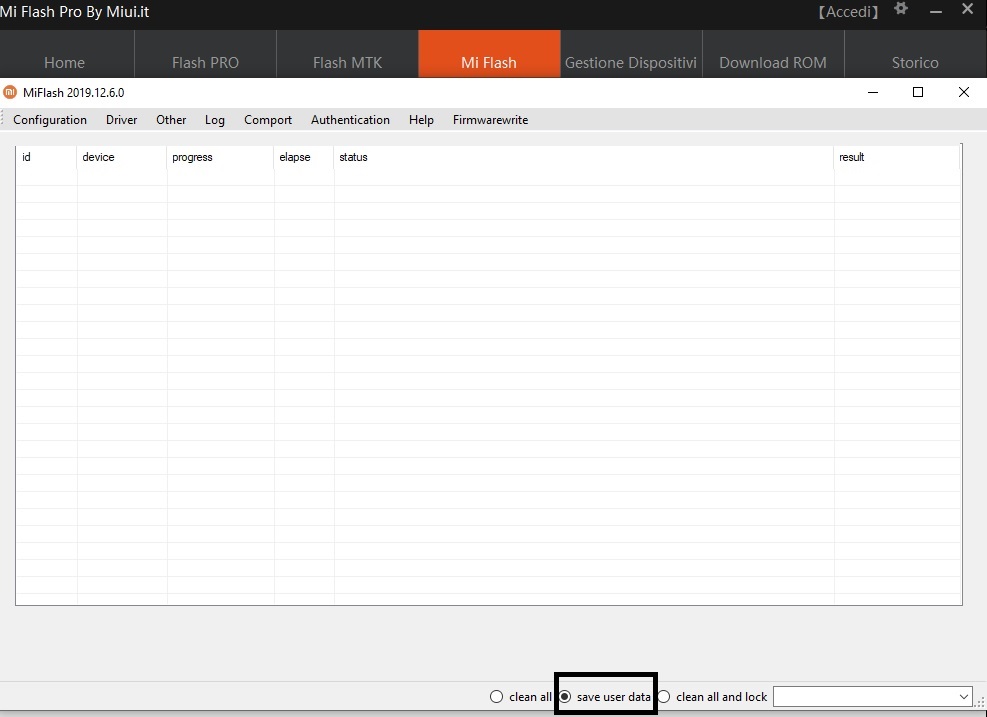Click the result column header
Image resolution: width=987 pixels, height=717 pixels.
pos(897,157)
